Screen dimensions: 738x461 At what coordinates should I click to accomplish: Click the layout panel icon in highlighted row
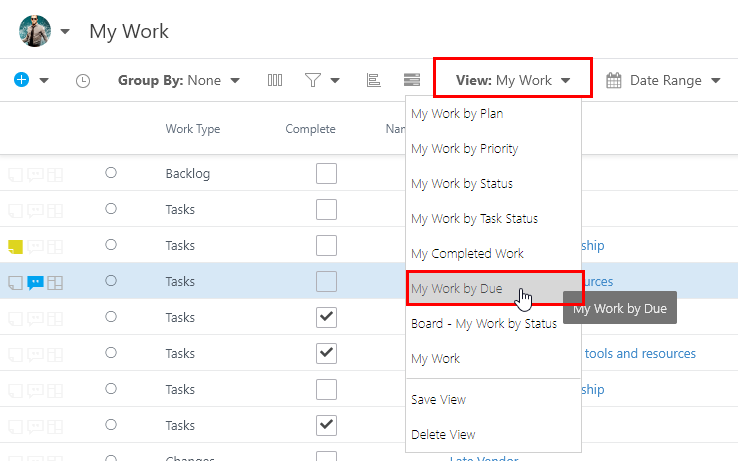(55, 283)
